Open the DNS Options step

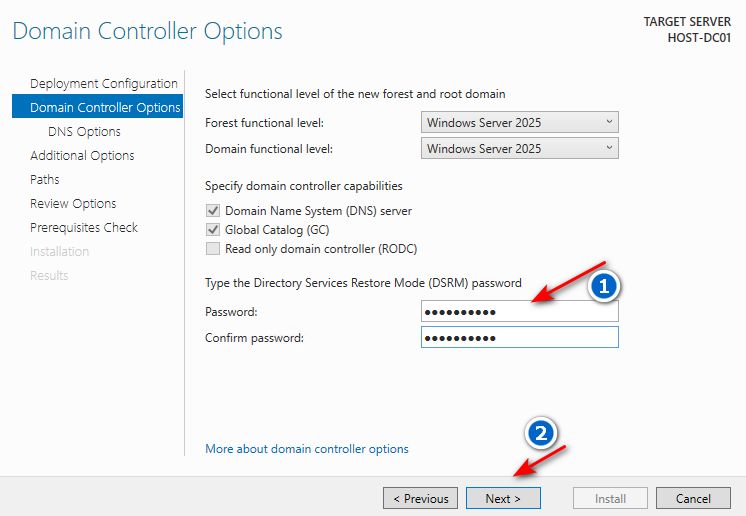point(84,131)
